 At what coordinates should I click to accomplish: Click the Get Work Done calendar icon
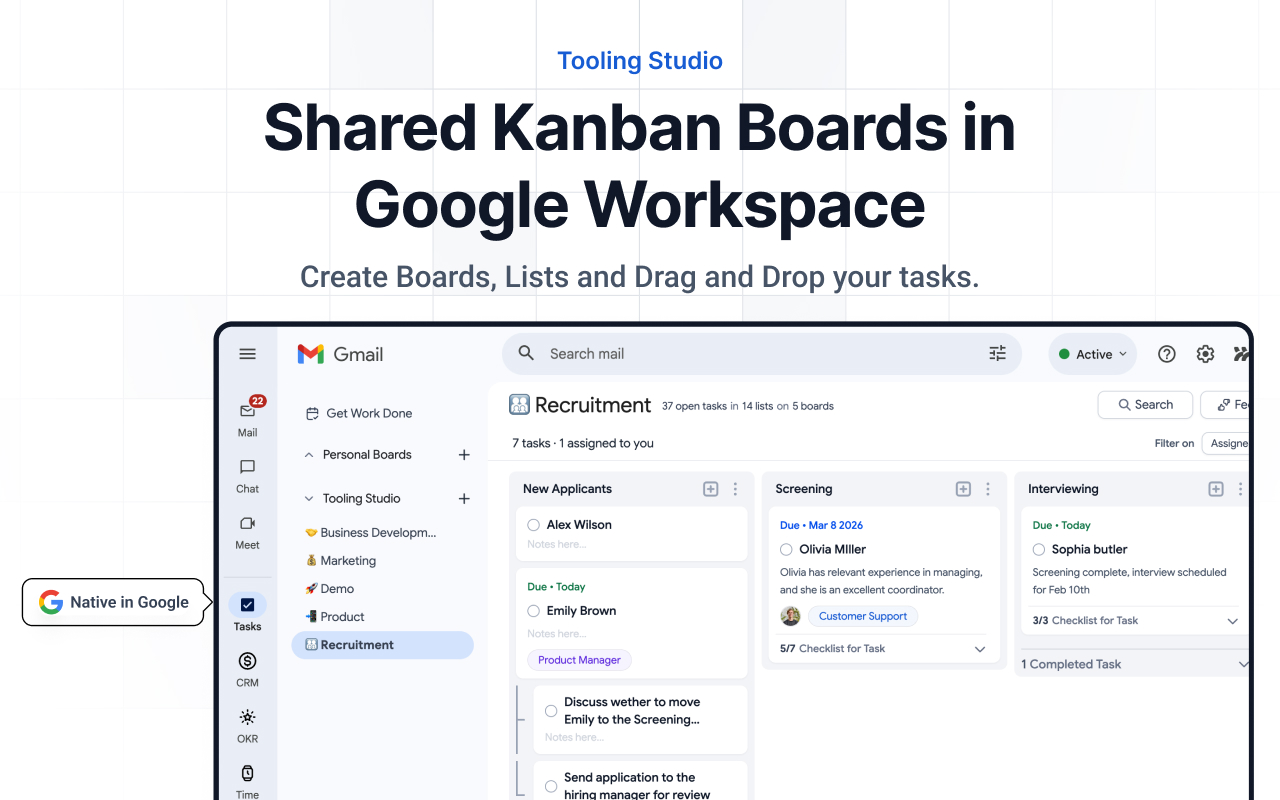312,413
